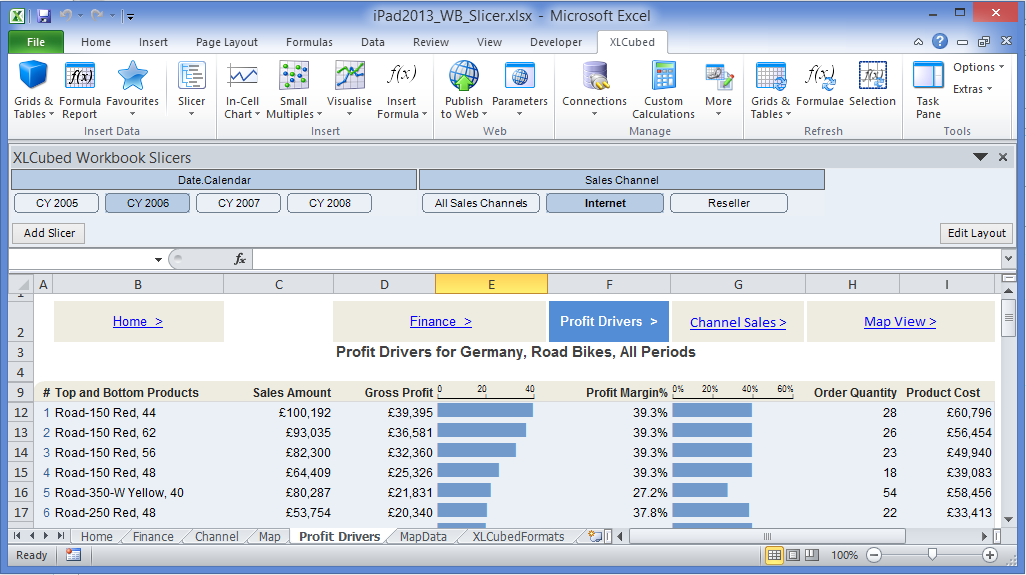Open the Visualise chart tool

click(349, 90)
